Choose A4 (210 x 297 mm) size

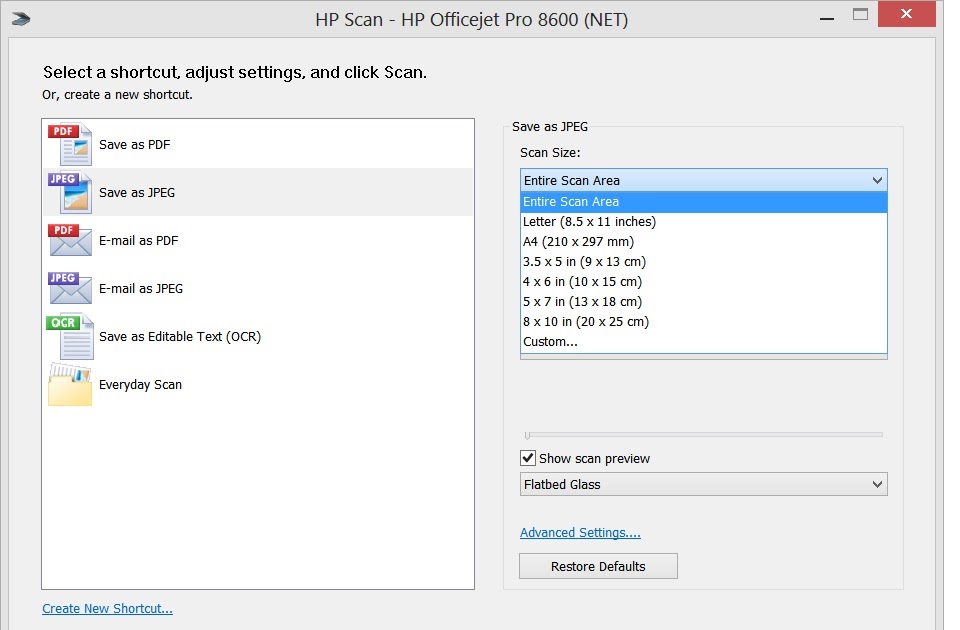pos(703,242)
